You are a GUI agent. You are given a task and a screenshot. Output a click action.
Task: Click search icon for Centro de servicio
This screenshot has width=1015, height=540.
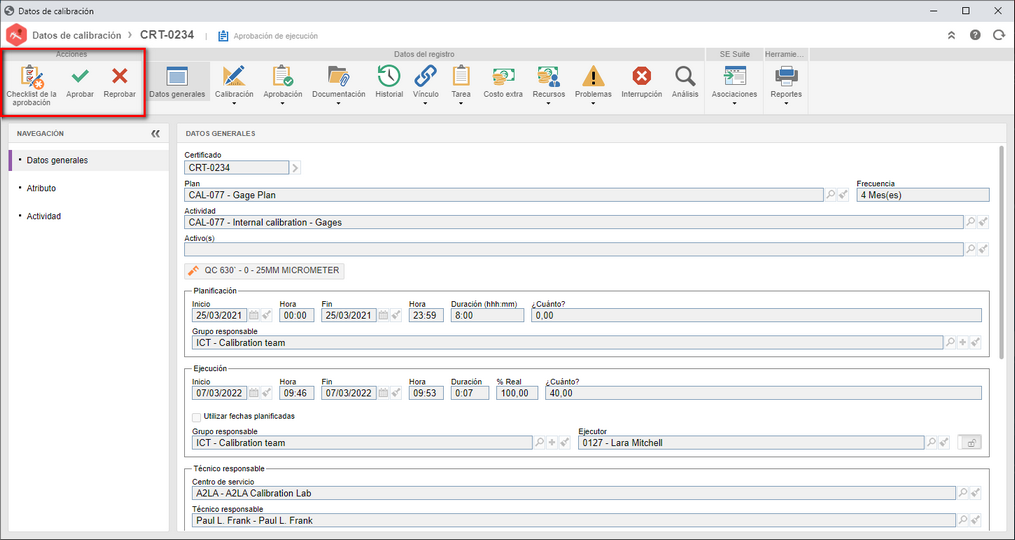coord(963,493)
